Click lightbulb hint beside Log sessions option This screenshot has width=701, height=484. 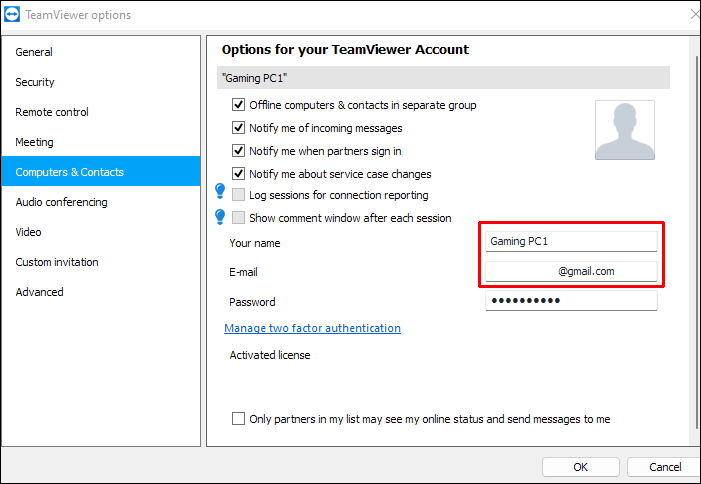click(x=221, y=191)
